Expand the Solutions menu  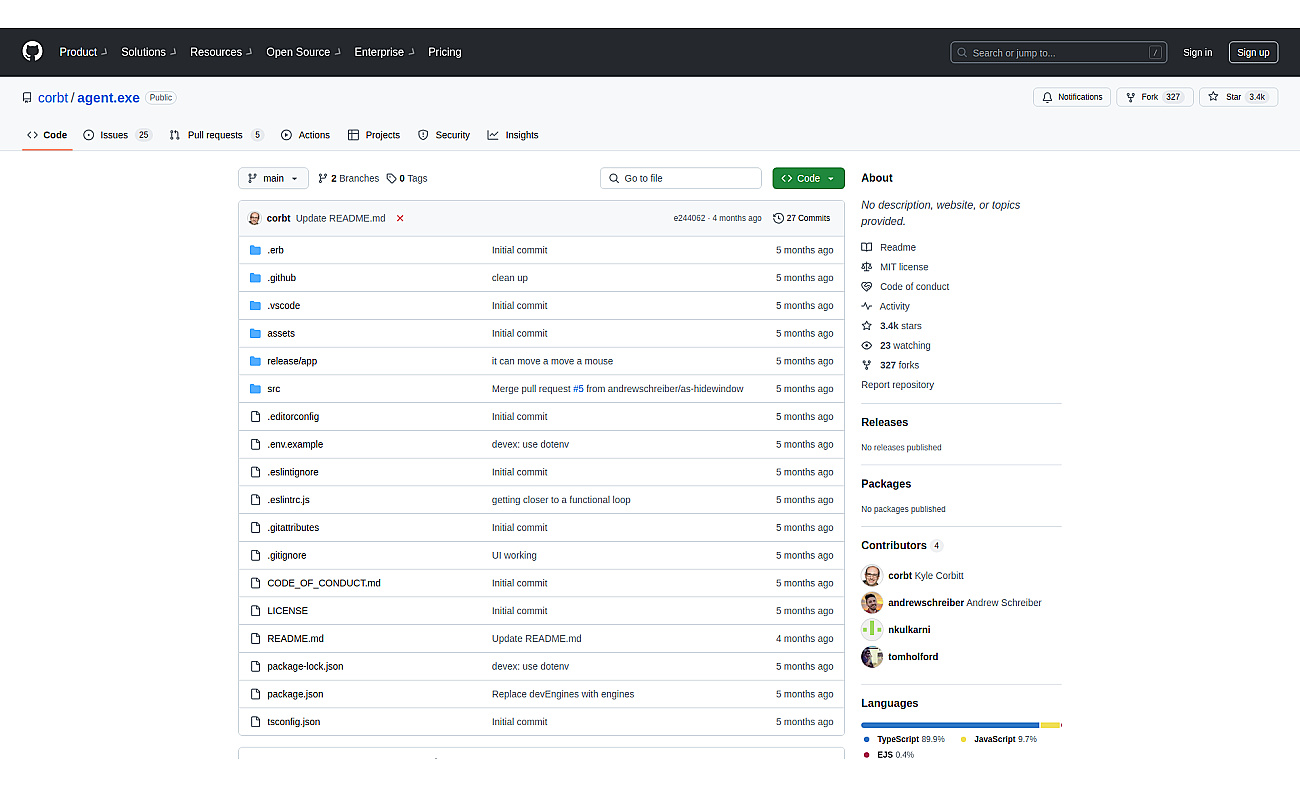[x=149, y=52]
